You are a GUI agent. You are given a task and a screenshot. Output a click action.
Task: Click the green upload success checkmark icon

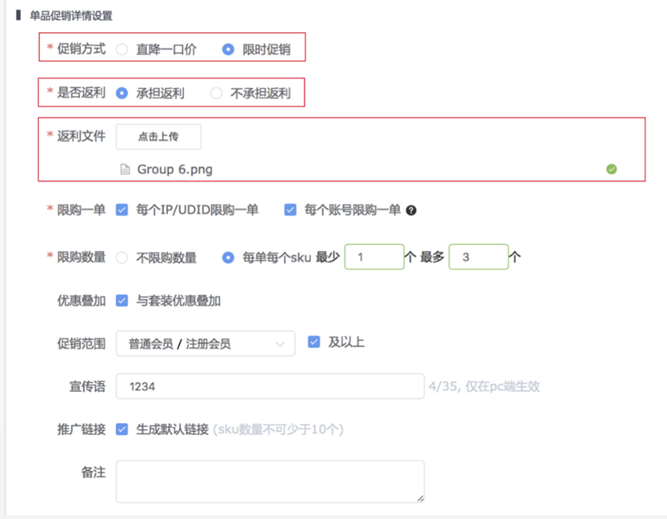pos(611,169)
